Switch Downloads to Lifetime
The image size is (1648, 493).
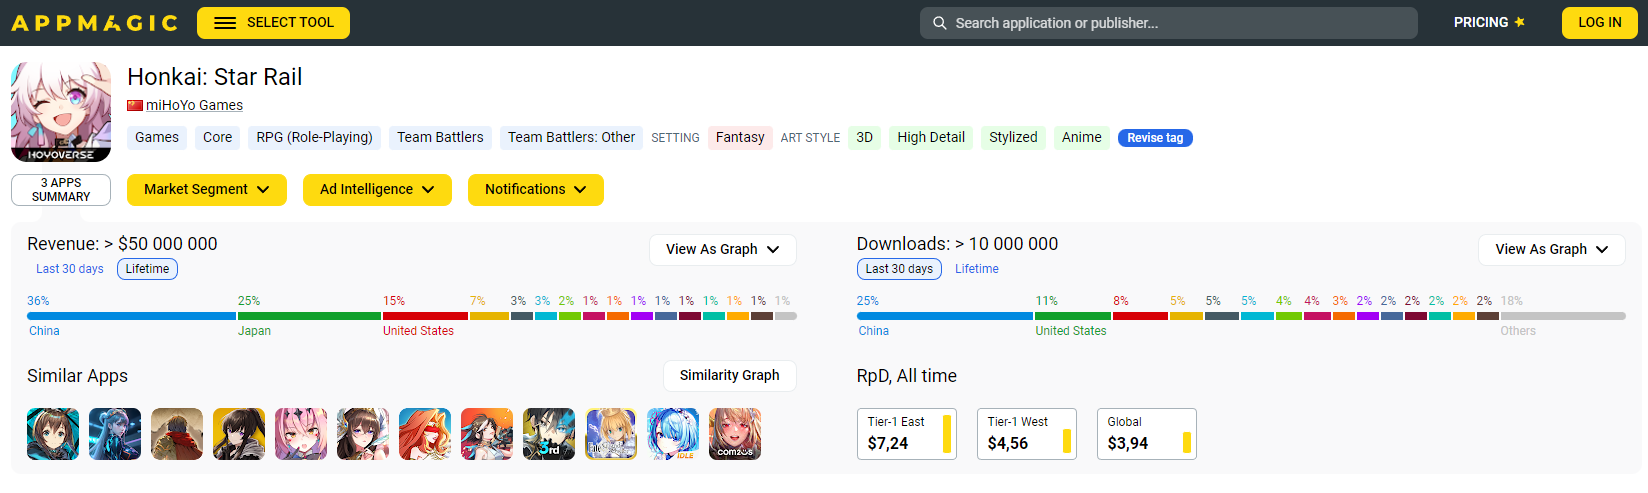click(976, 269)
